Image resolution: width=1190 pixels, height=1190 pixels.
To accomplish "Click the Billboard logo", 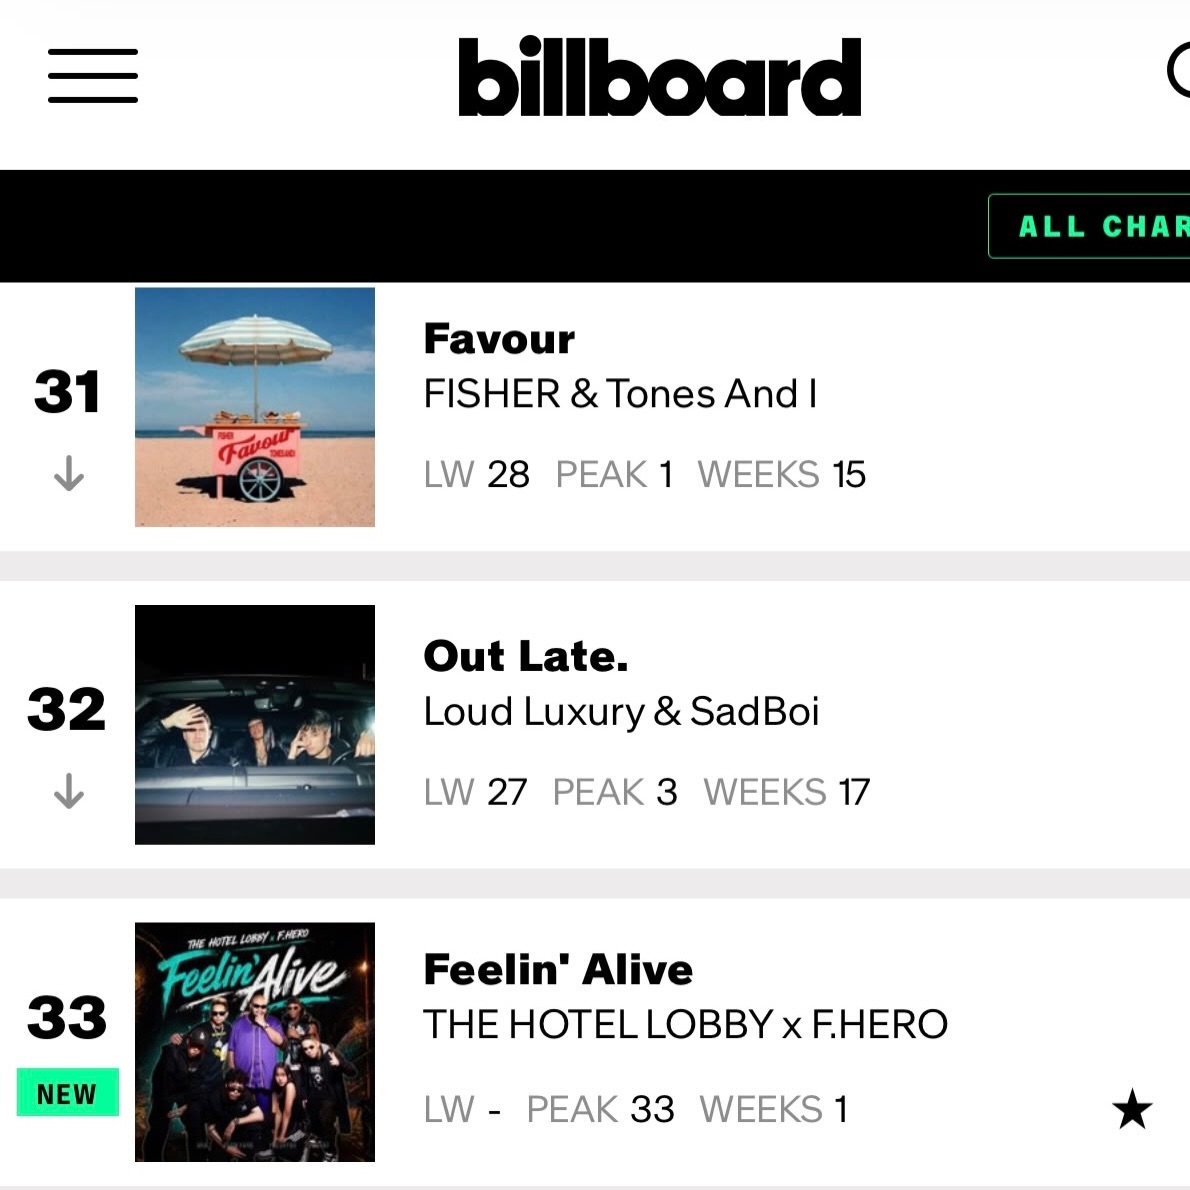I will [660, 77].
